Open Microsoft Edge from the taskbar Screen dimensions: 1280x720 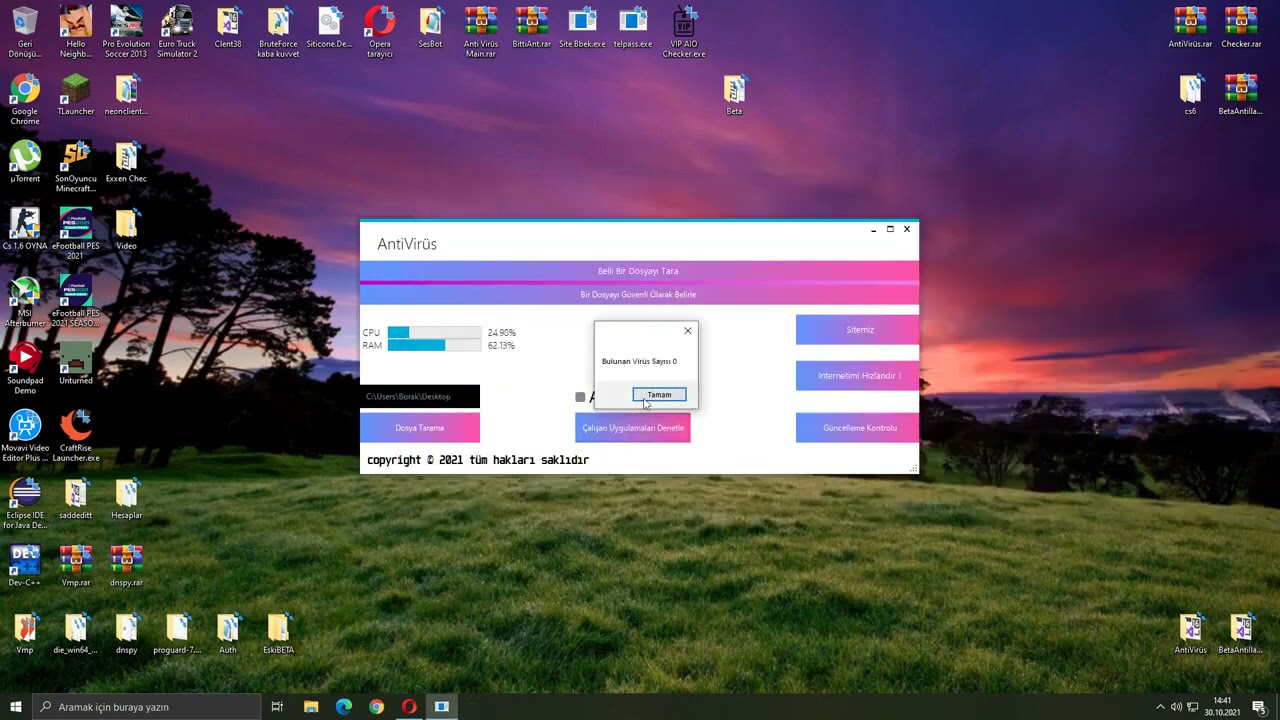(x=344, y=707)
